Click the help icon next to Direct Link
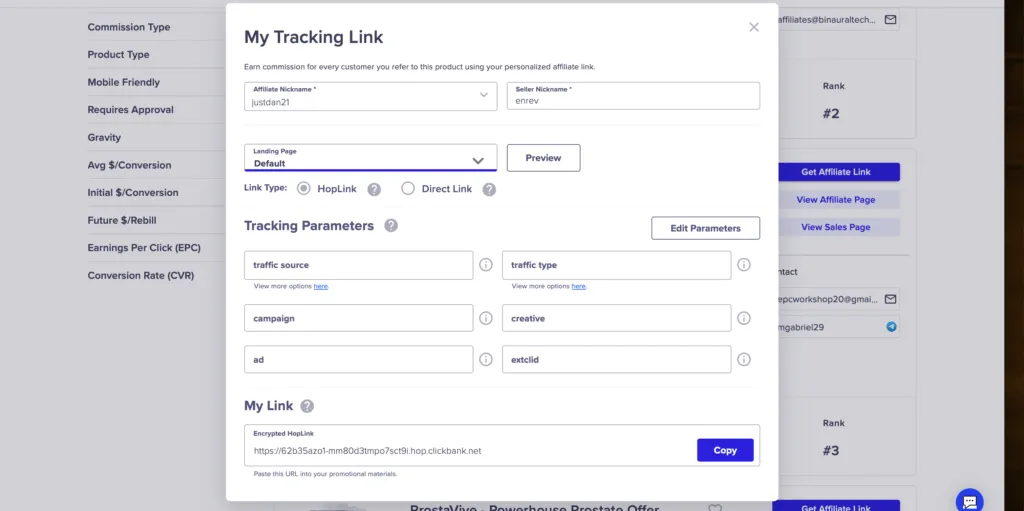This screenshot has width=1024, height=511. [x=489, y=189]
